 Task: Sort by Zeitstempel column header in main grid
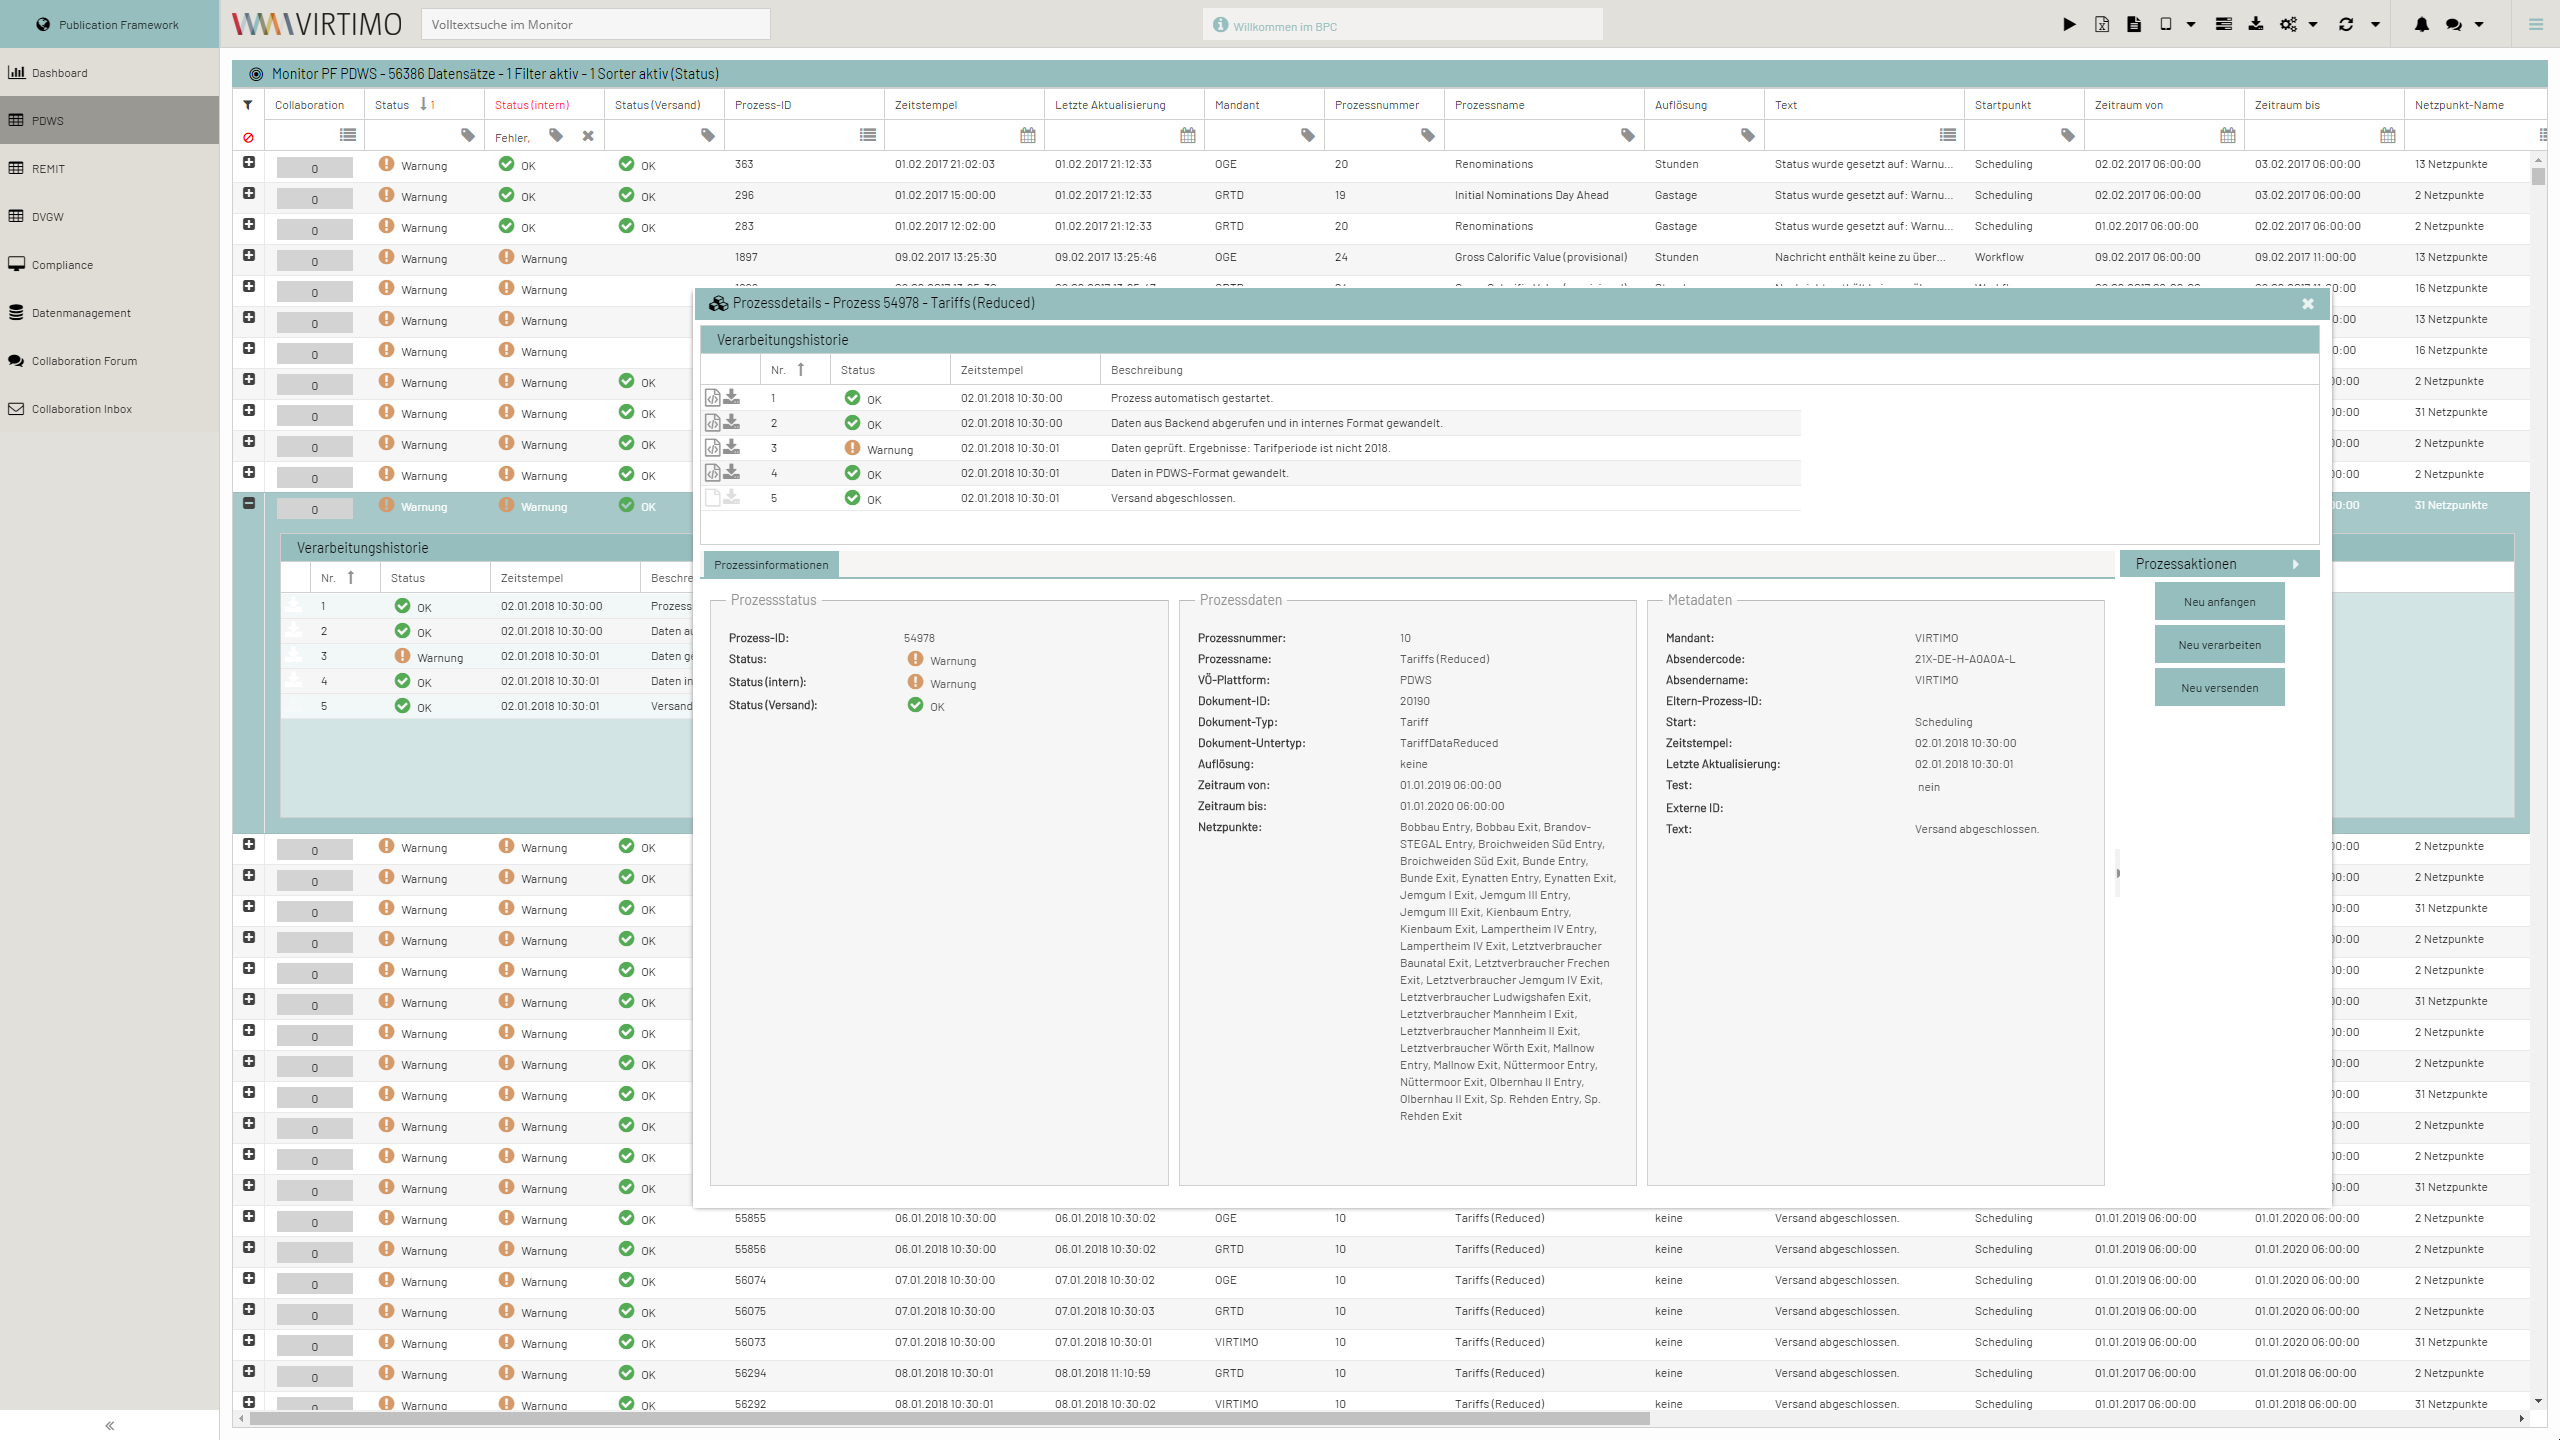pos(964,104)
